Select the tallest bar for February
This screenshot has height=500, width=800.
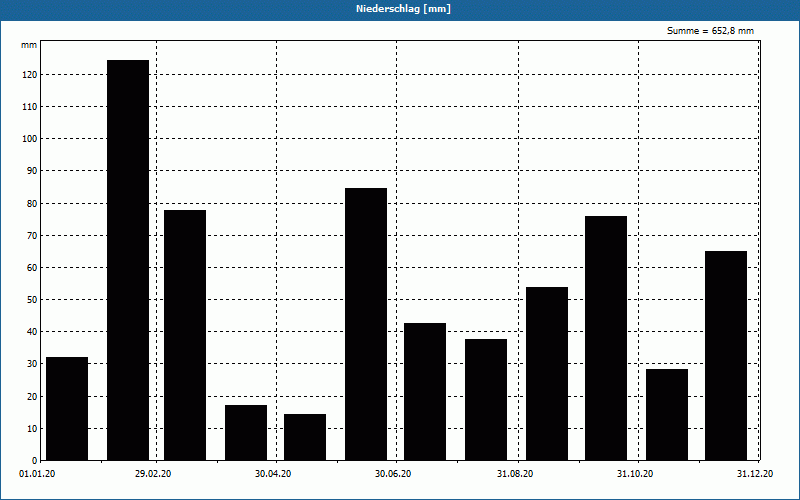pyautogui.click(x=128, y=260)
